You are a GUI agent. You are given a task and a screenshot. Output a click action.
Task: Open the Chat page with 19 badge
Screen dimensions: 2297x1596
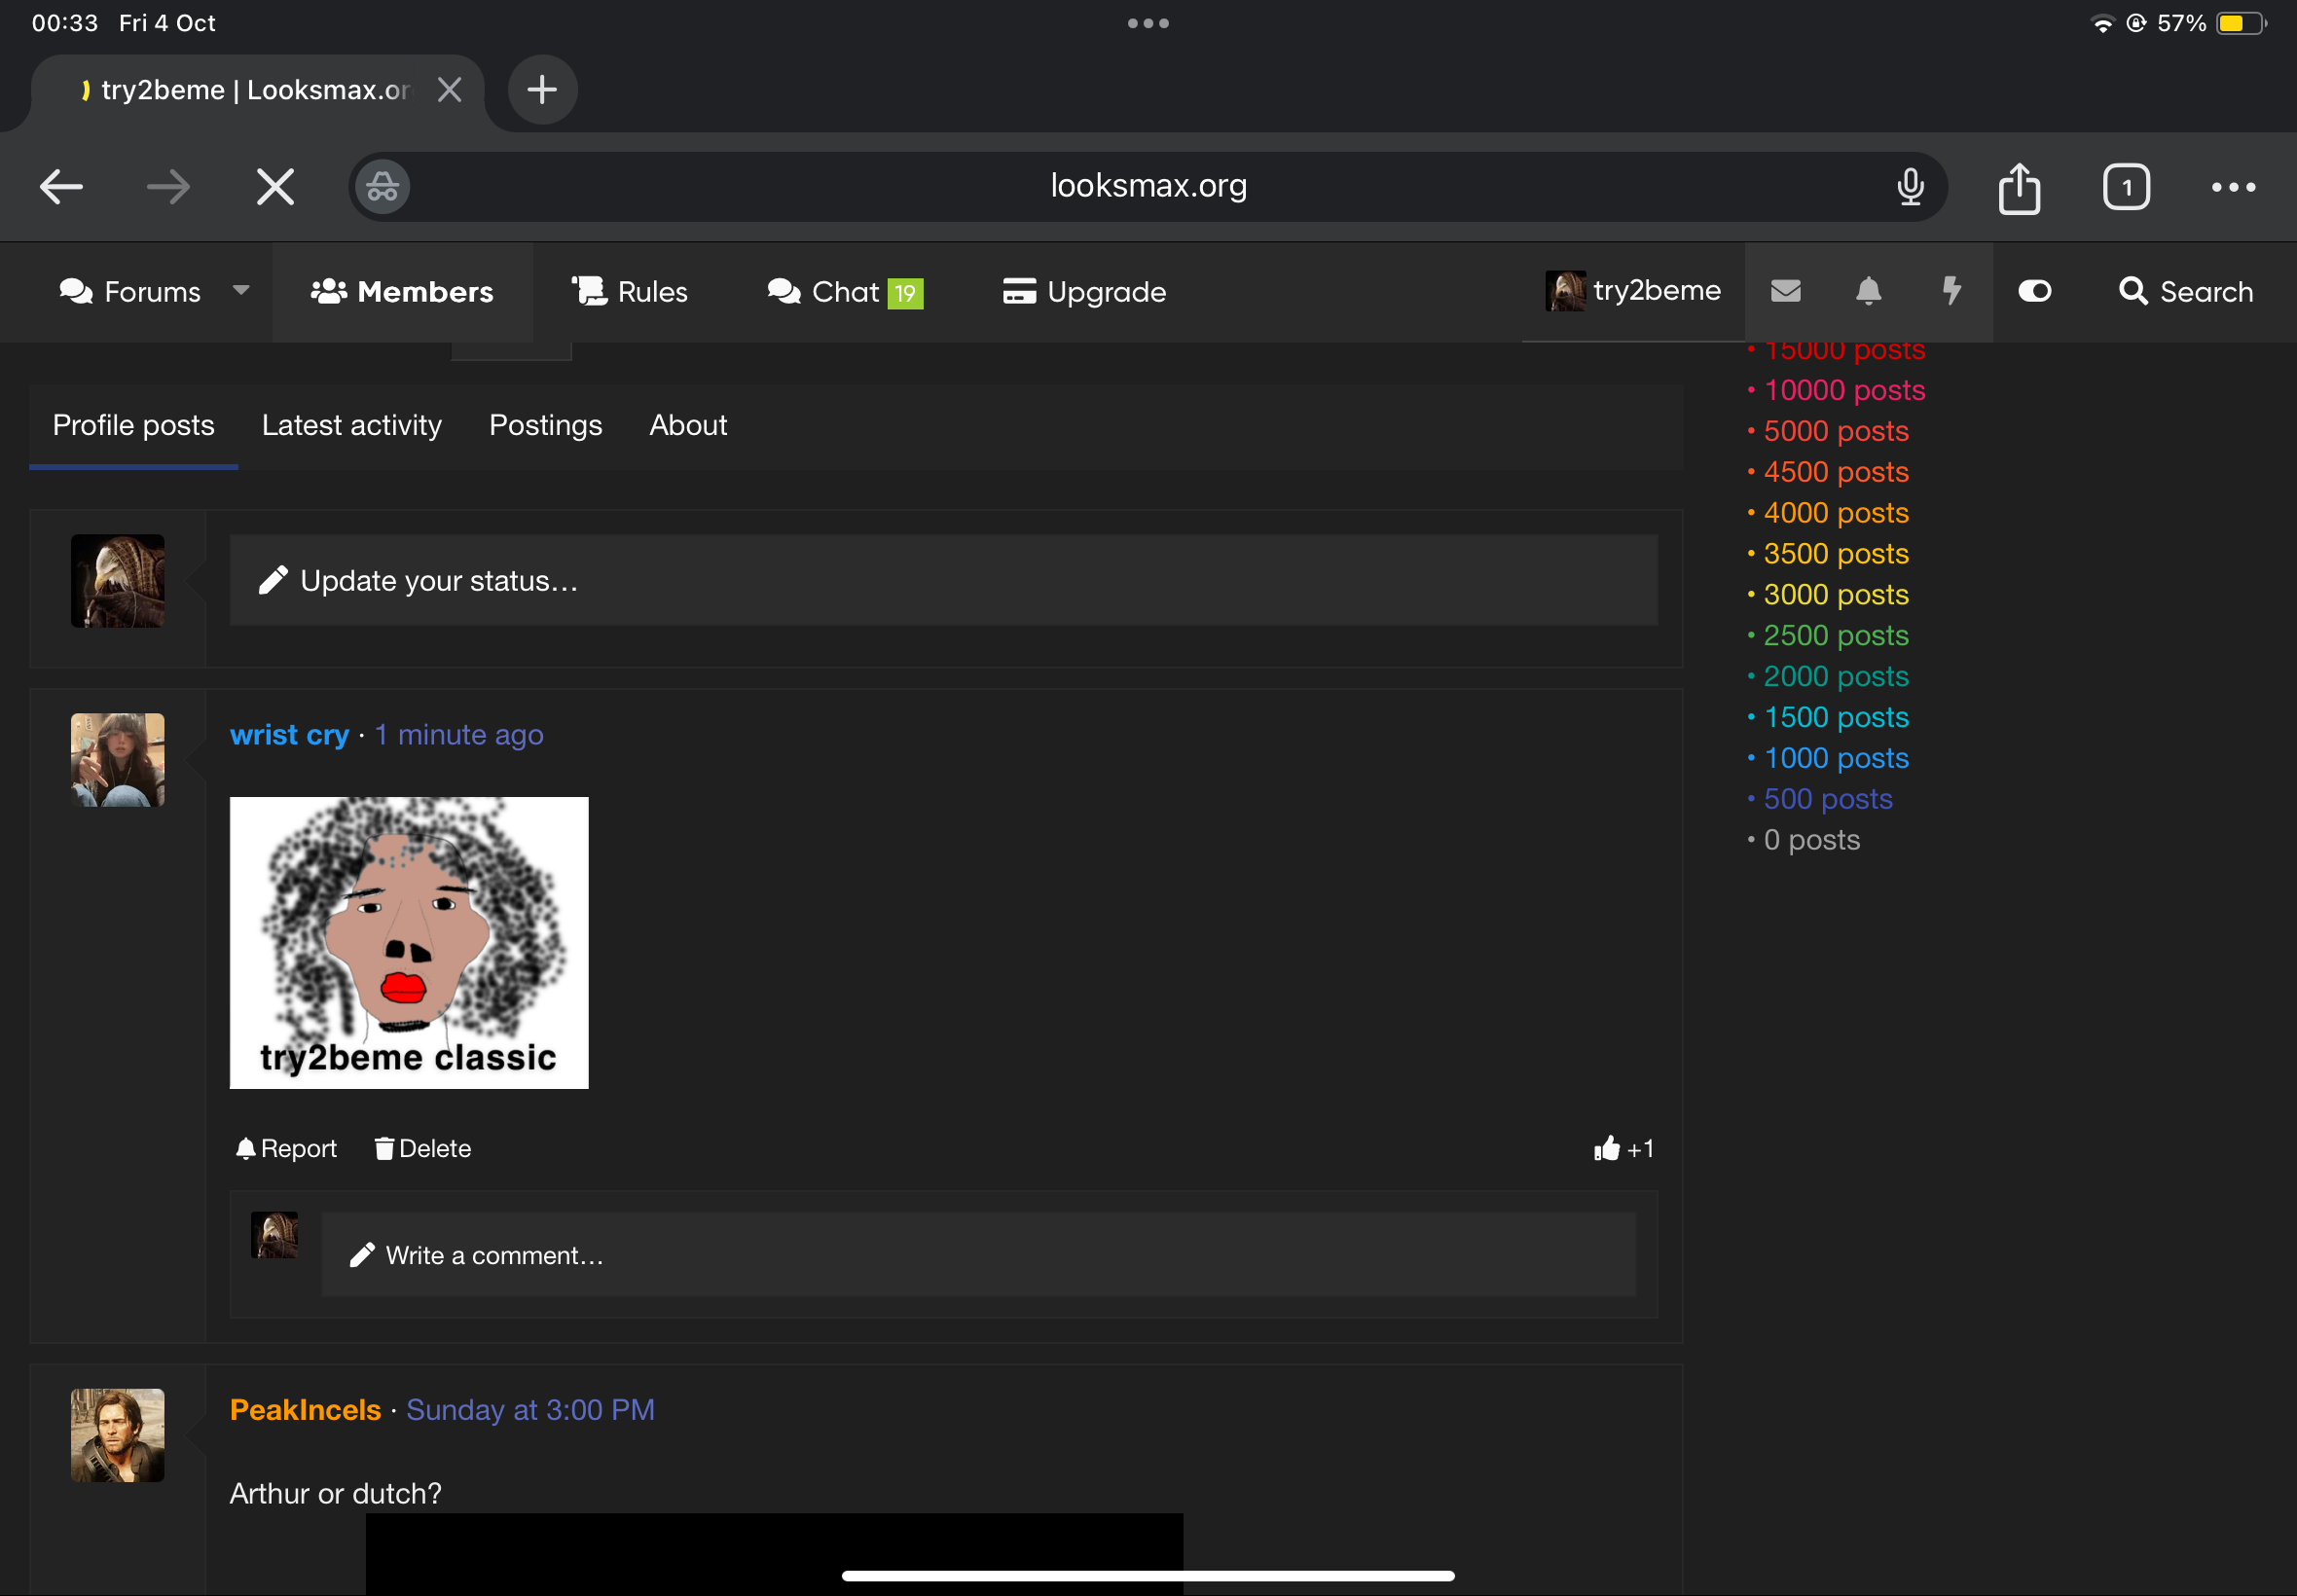click(845, 292)
